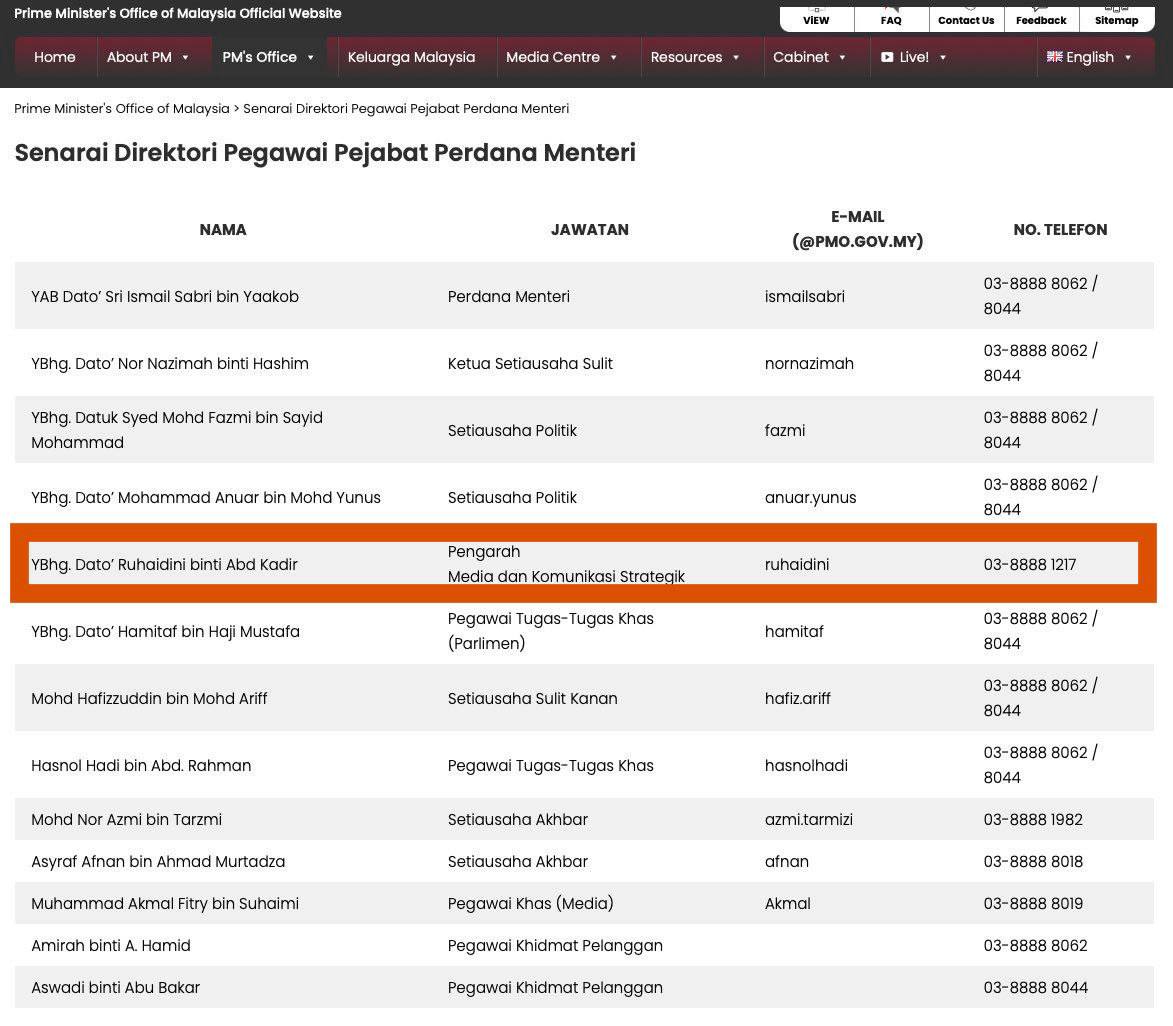Open the English language dropdown arrow
This screenshot has width=1173, height=1026.
coord(1128,58)
